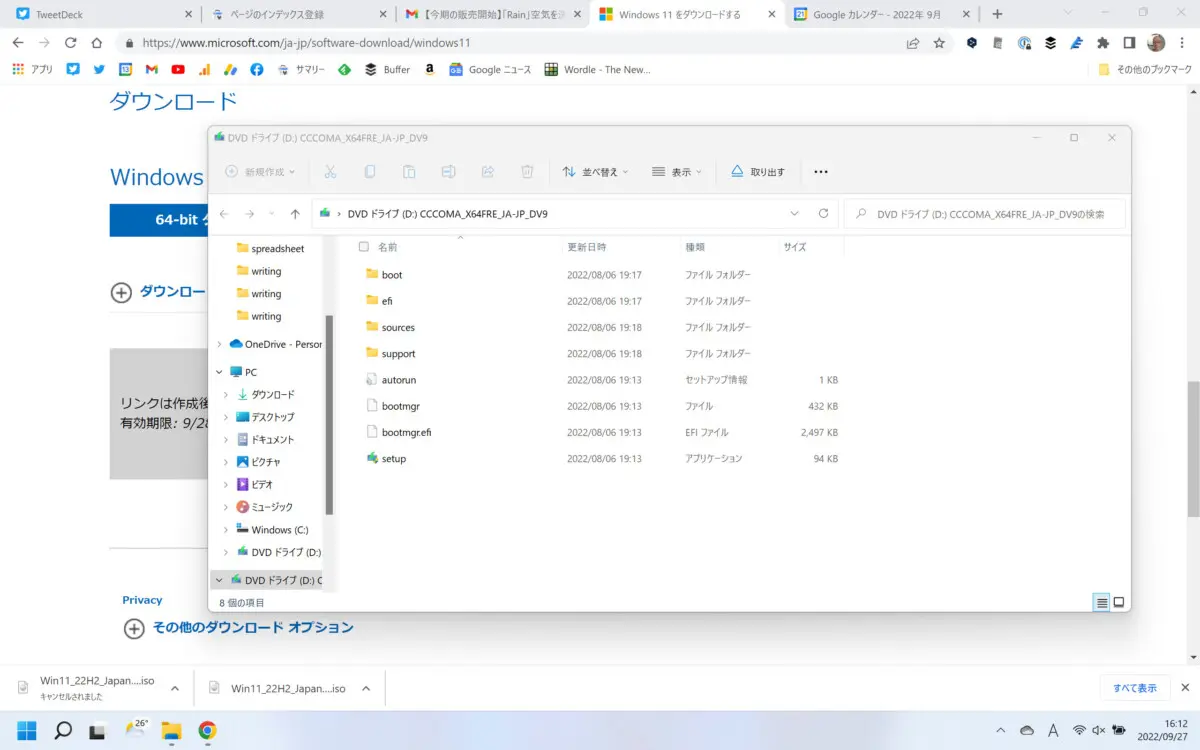
Task: Open Windows Start menu
Action: coord(26,730)
